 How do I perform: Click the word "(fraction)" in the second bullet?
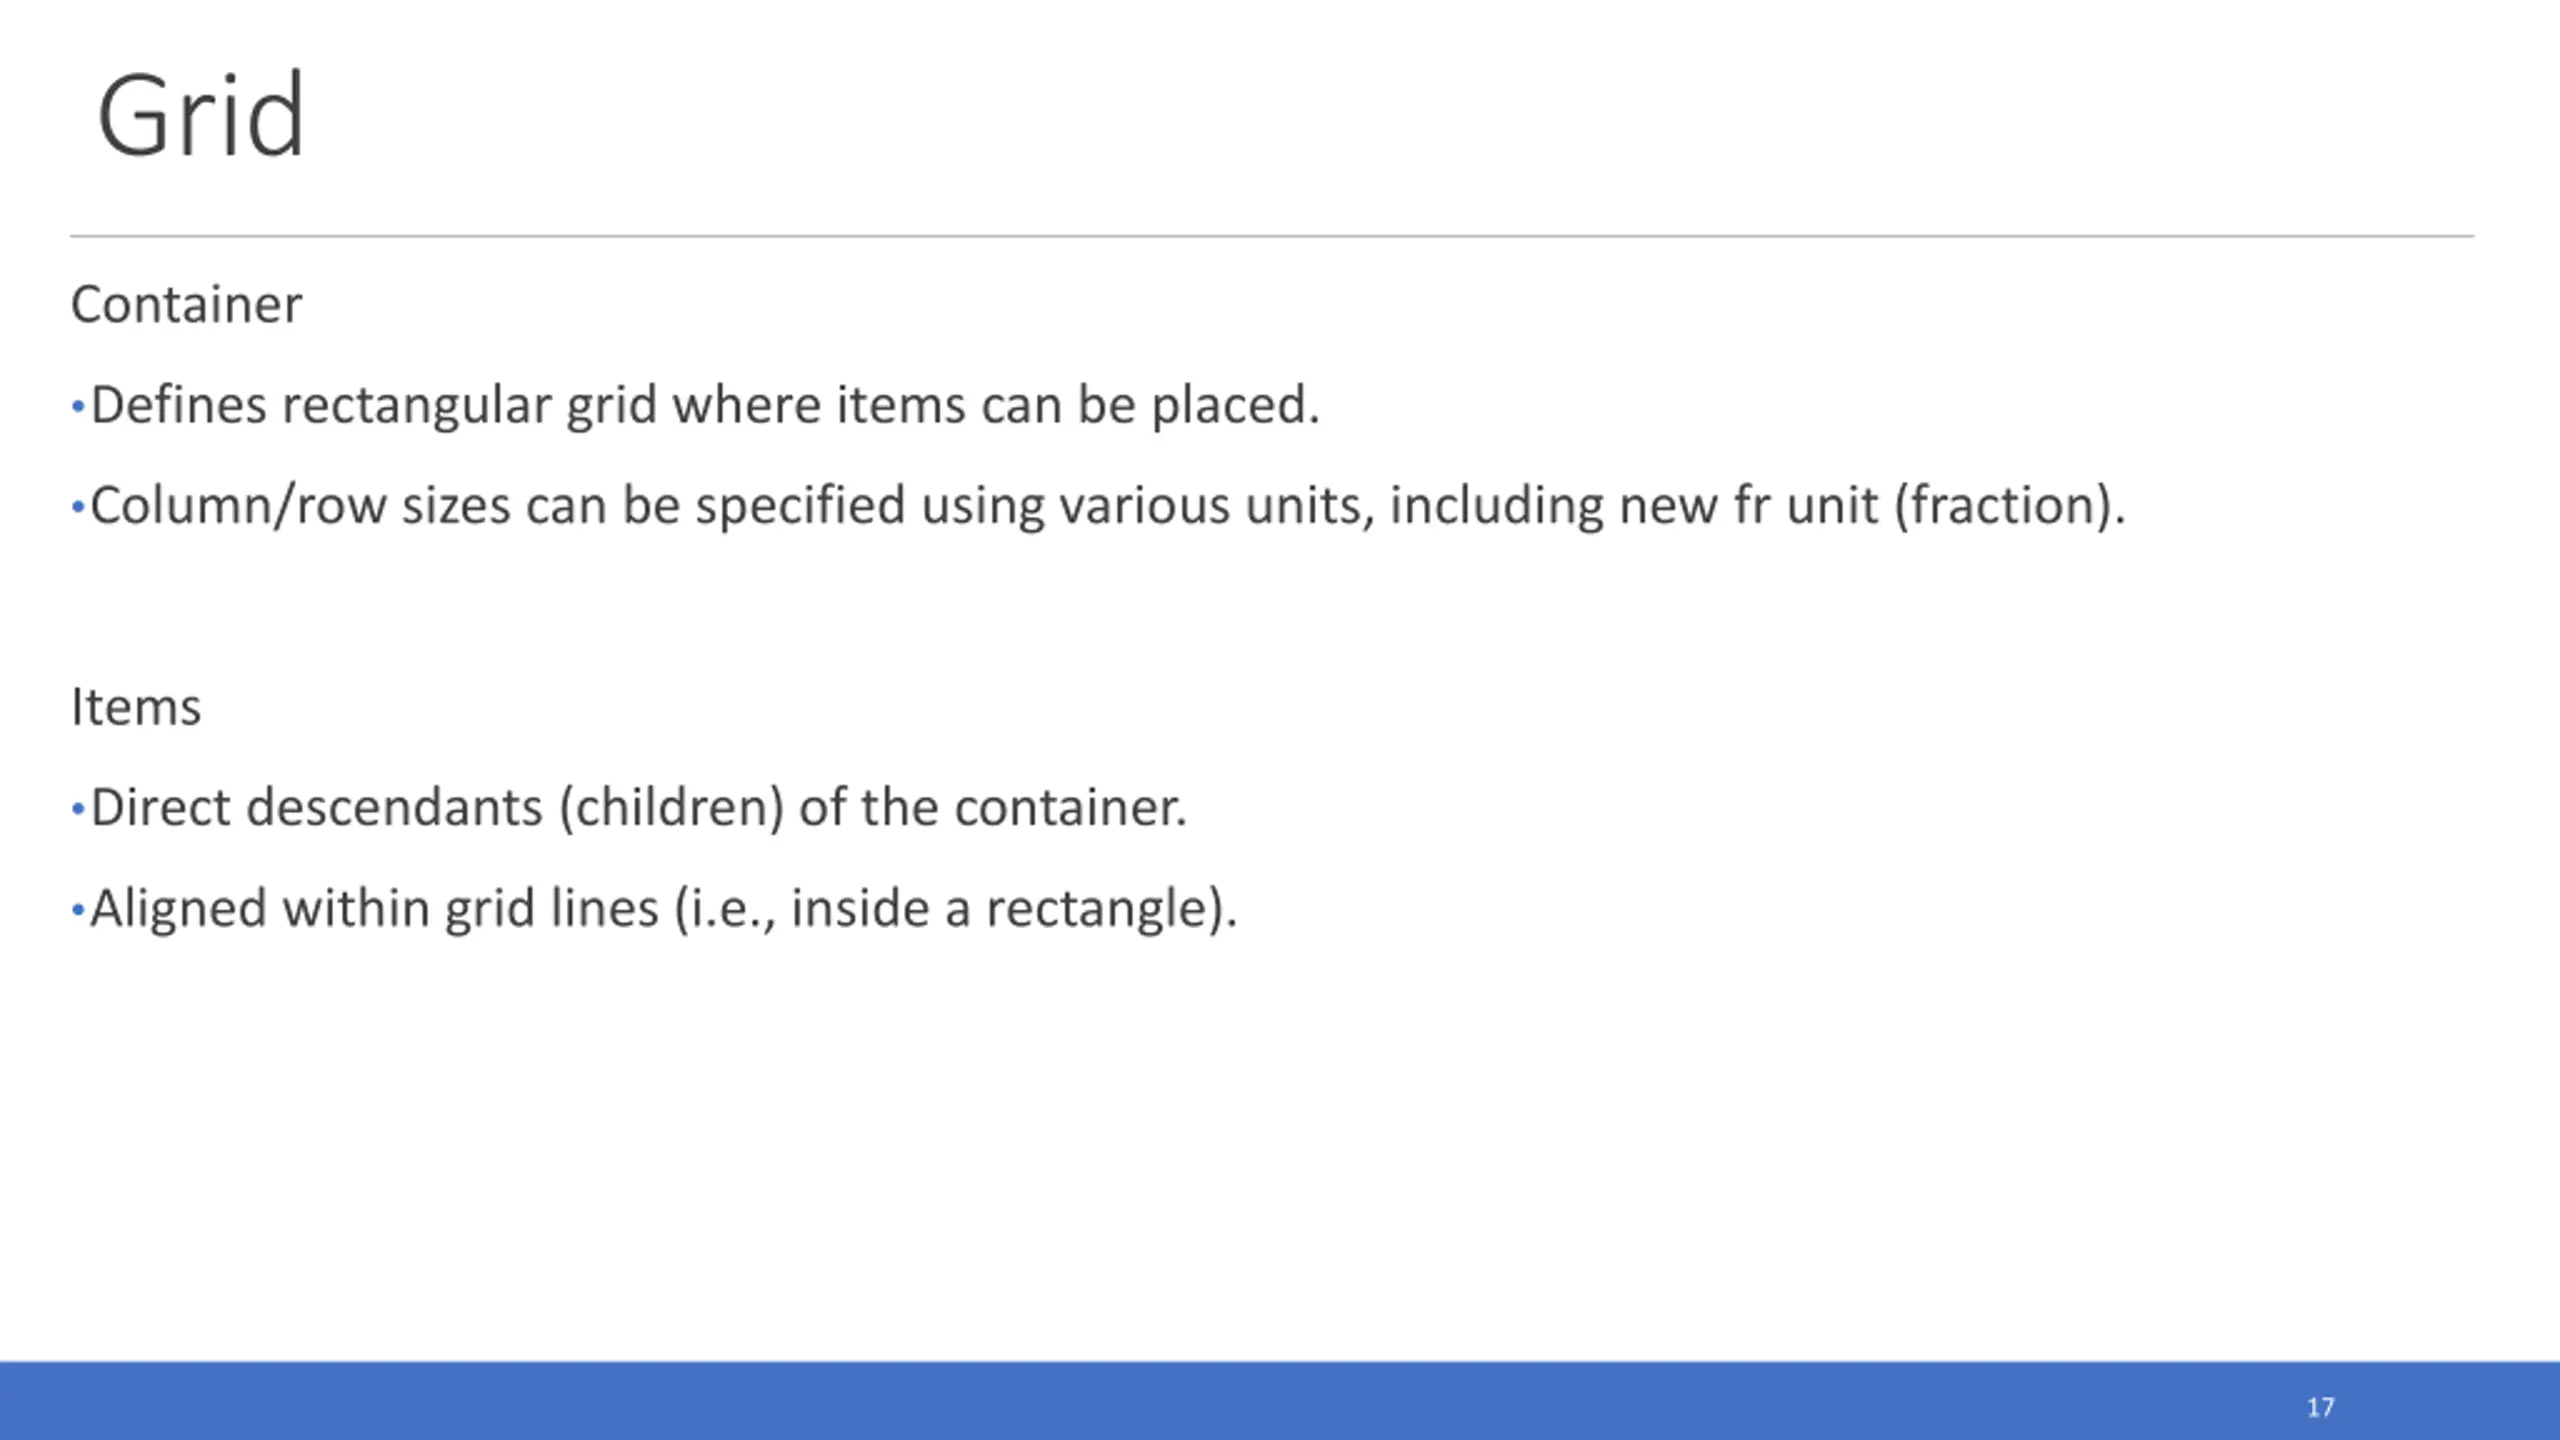pyautogui.click(x=2002, y=506)
